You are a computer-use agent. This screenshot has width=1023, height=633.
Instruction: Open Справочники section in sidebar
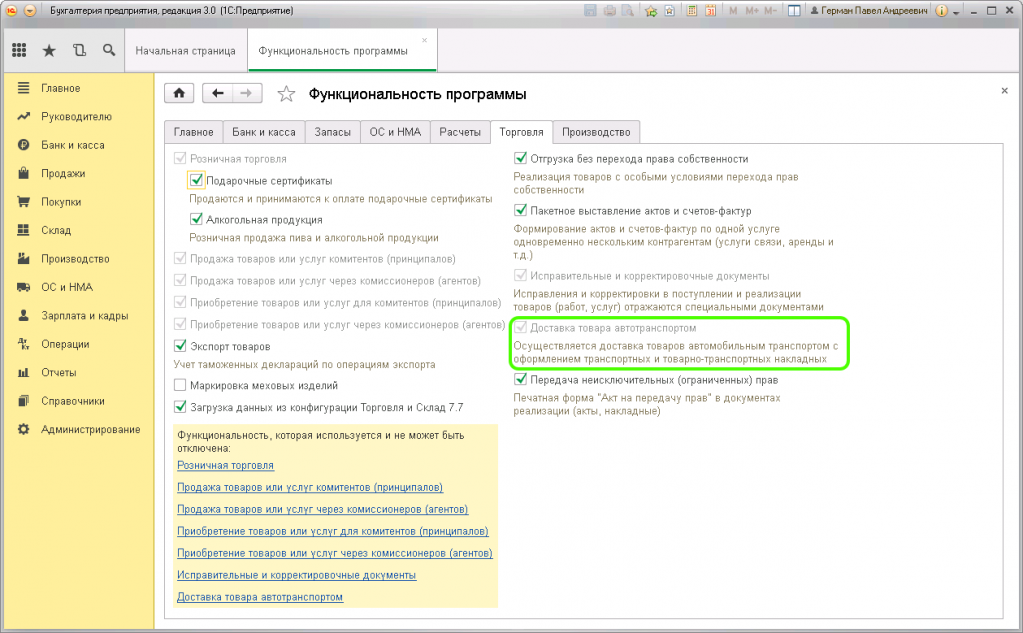pos(72,401)
